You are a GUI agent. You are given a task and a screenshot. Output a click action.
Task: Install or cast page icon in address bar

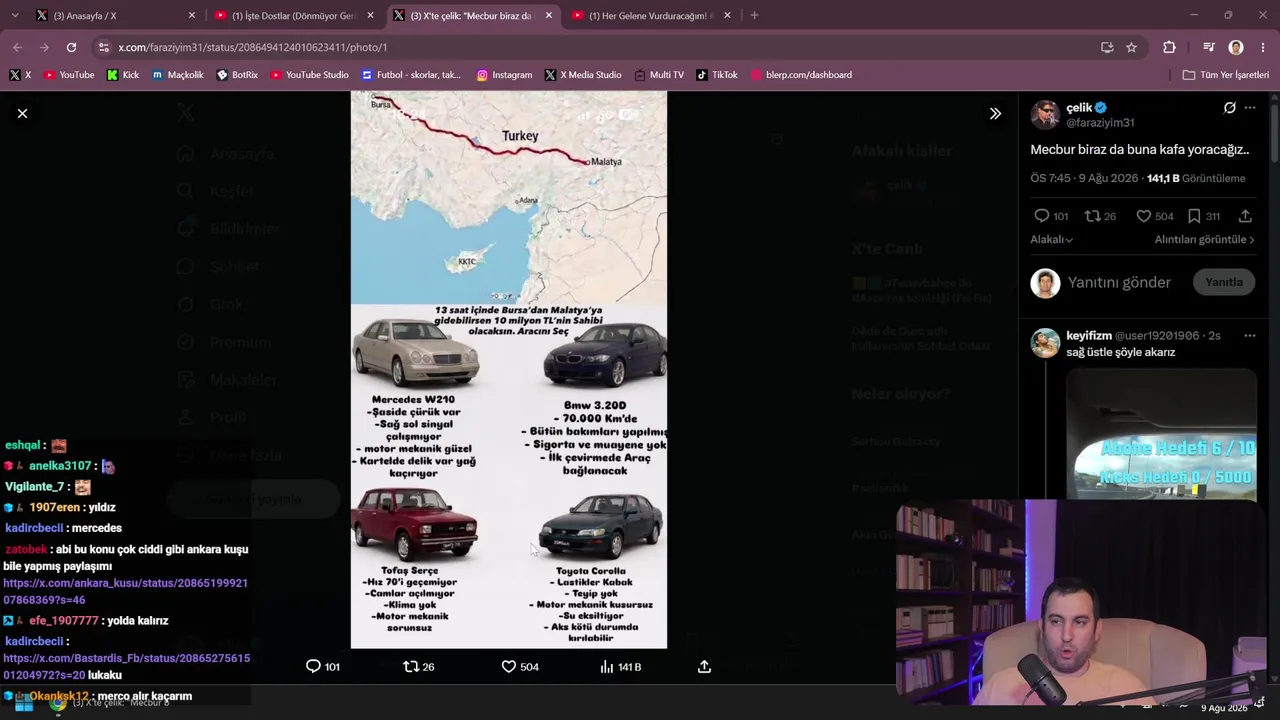click(1107, 47)
